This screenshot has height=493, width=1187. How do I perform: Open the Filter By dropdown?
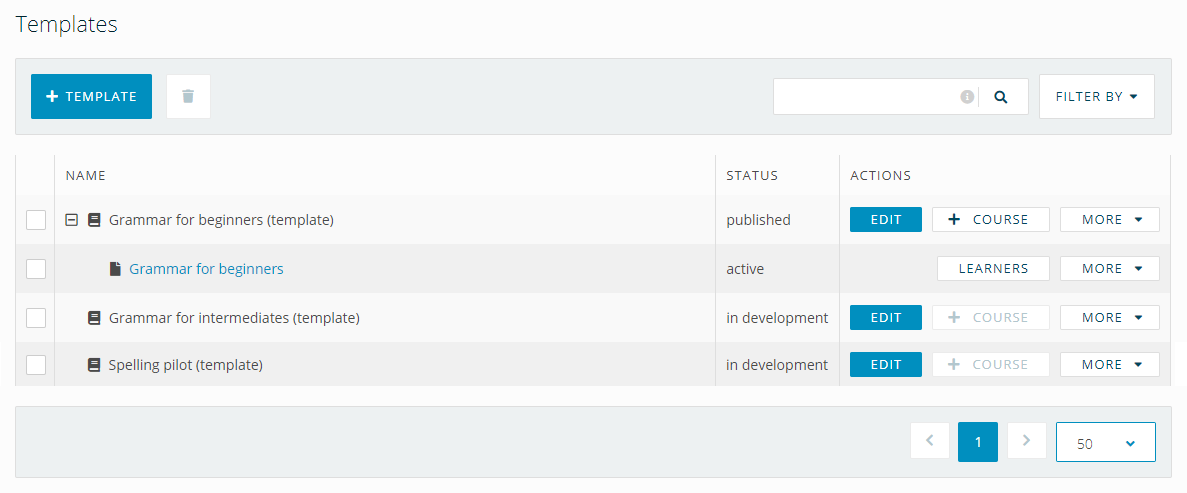[x=1096, y=97]
